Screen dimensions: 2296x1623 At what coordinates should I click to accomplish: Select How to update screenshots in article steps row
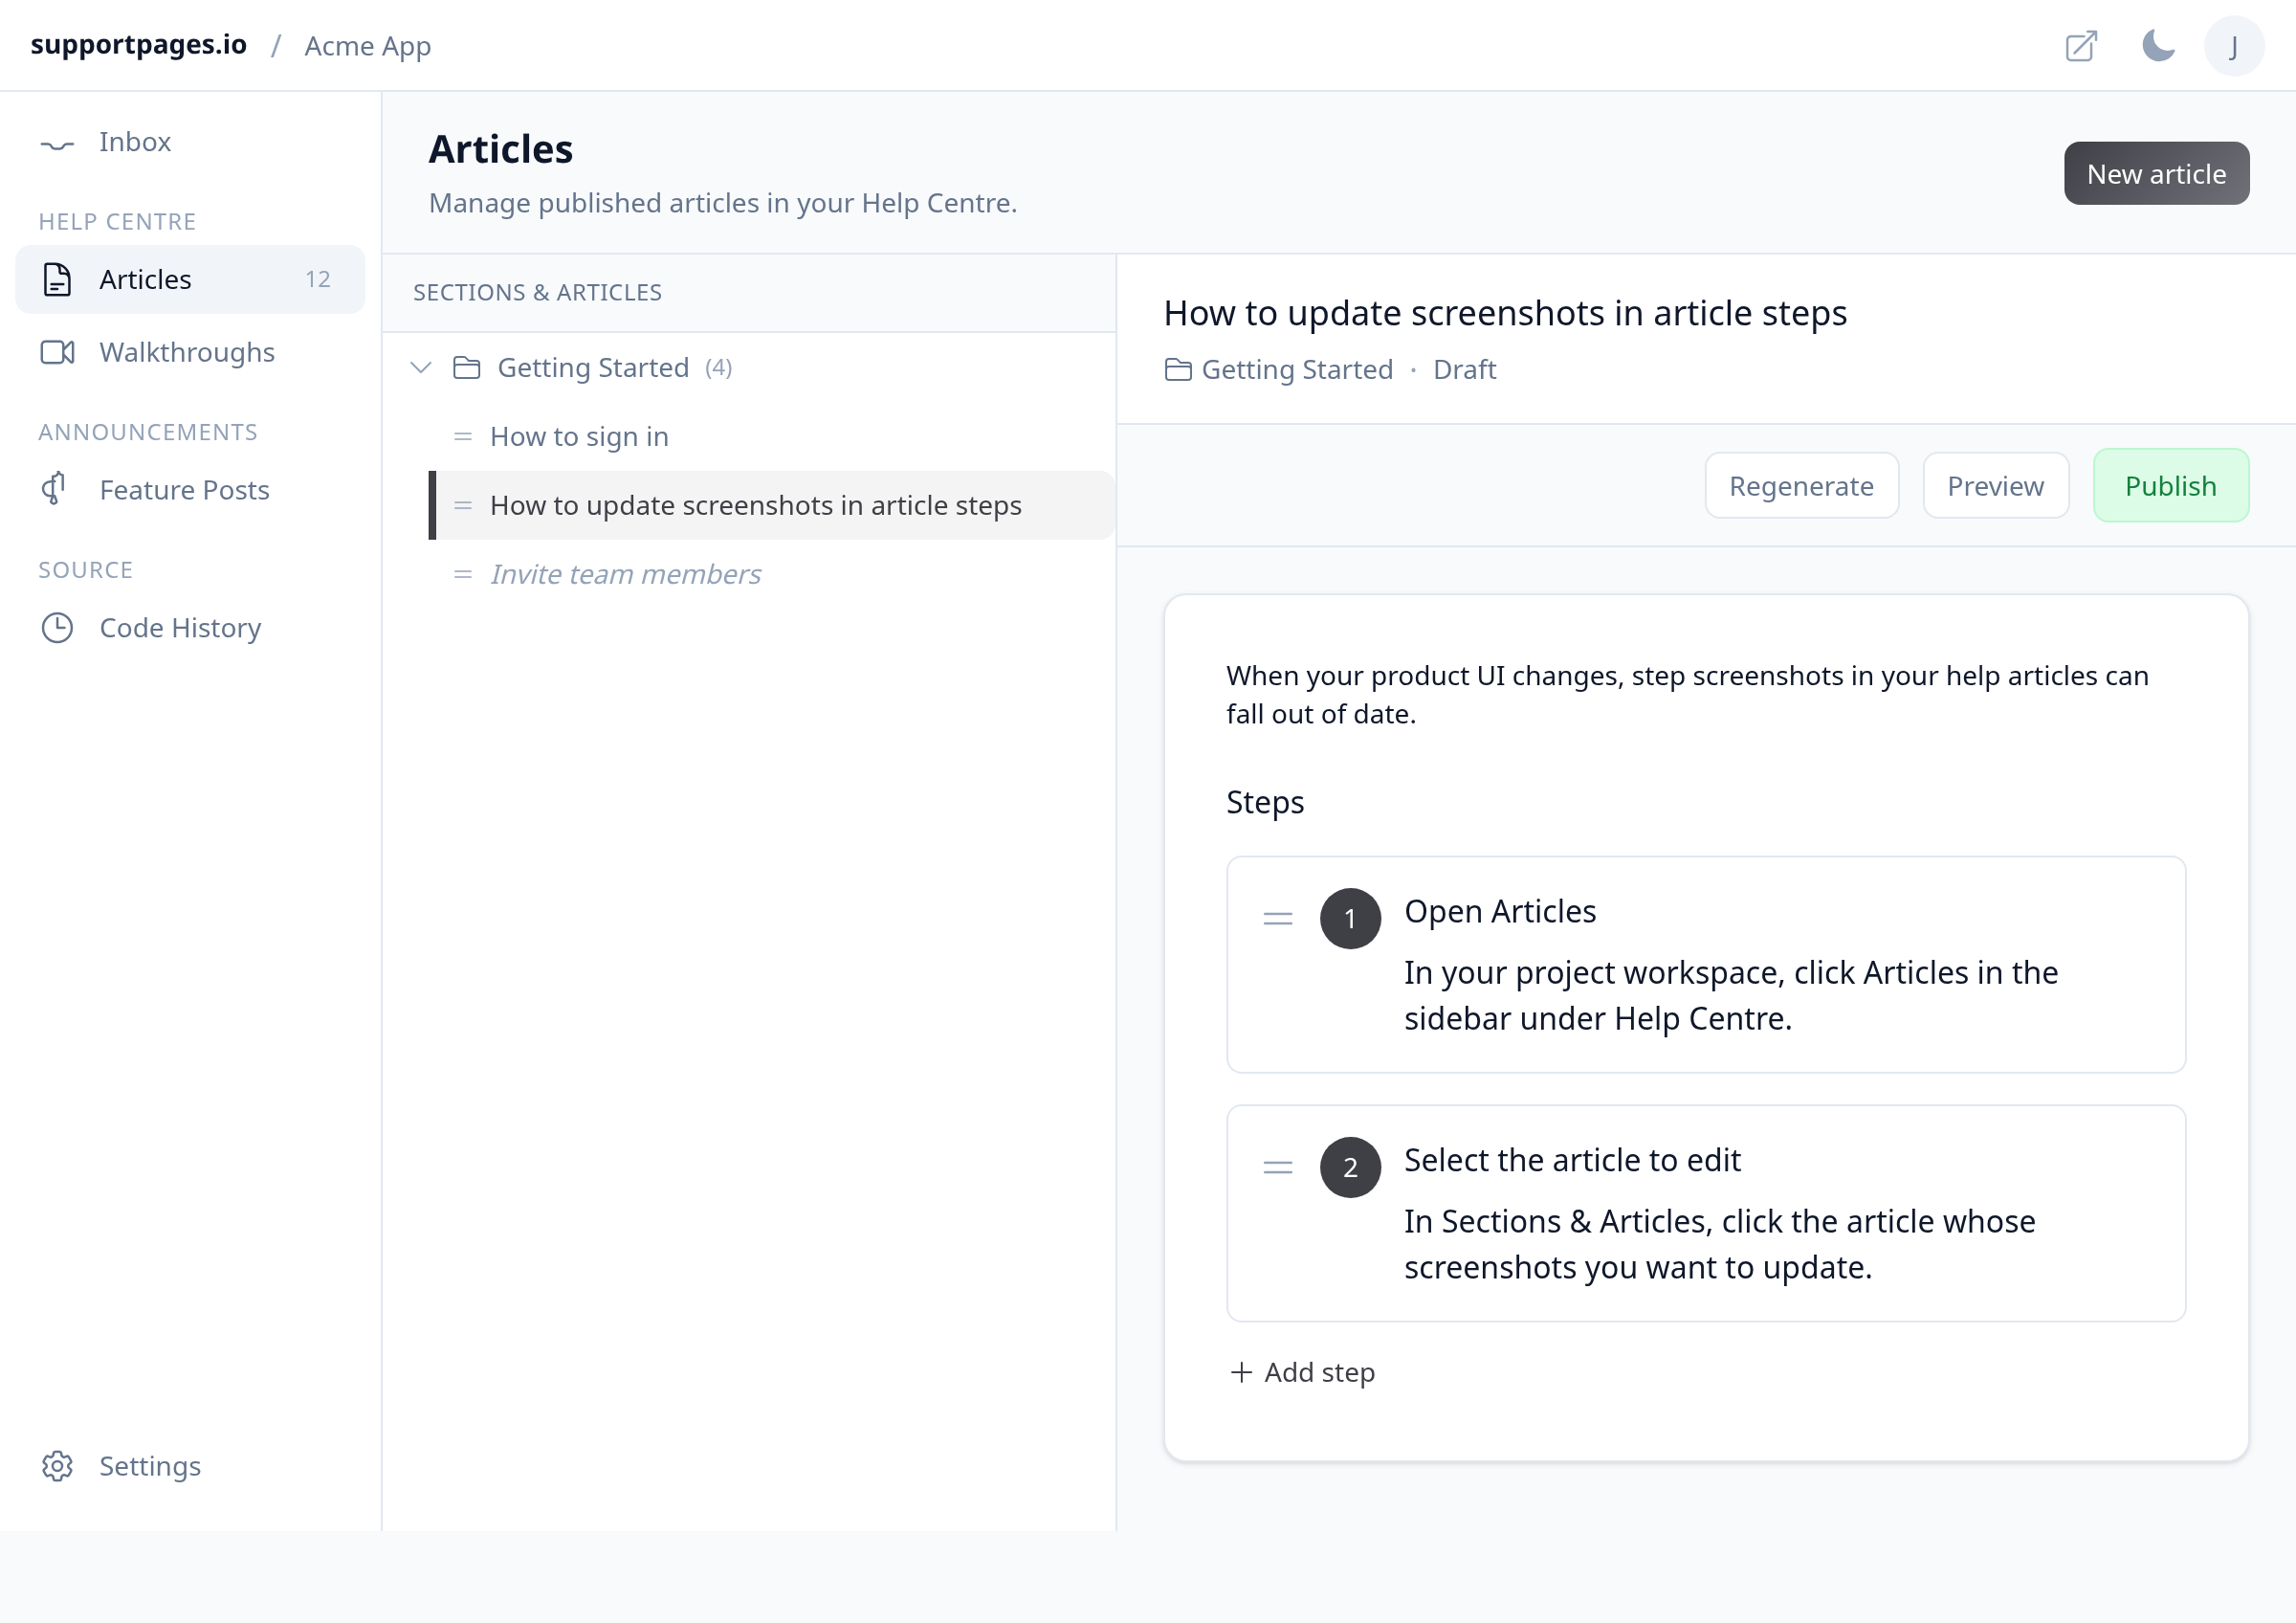(x=771, y=505)
